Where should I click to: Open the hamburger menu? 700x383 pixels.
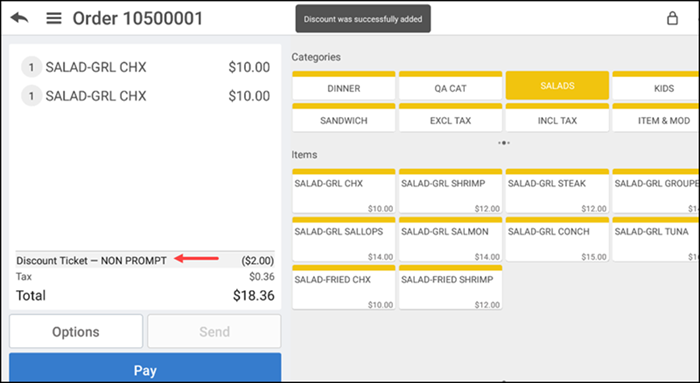[54, 18]
